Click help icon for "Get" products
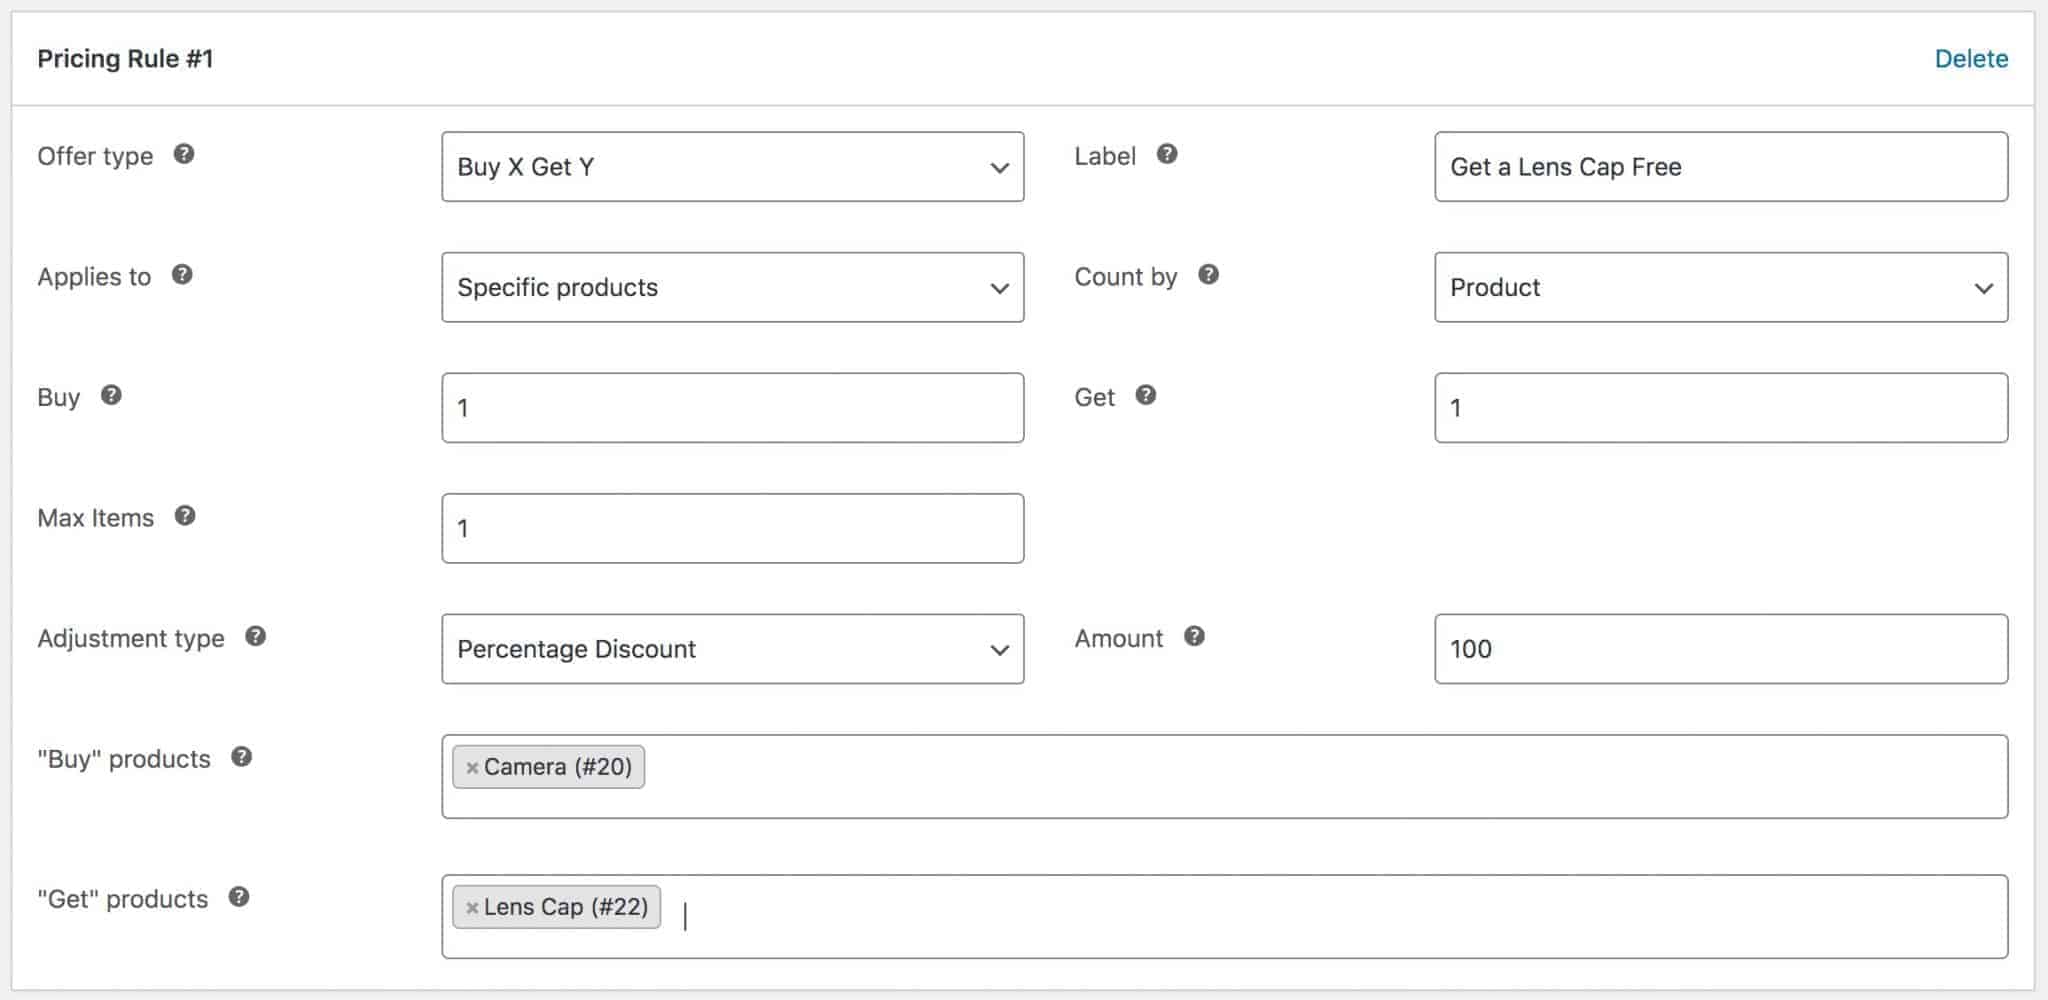The height and width of the screenshot is (1000, 2048). point(239,897)
